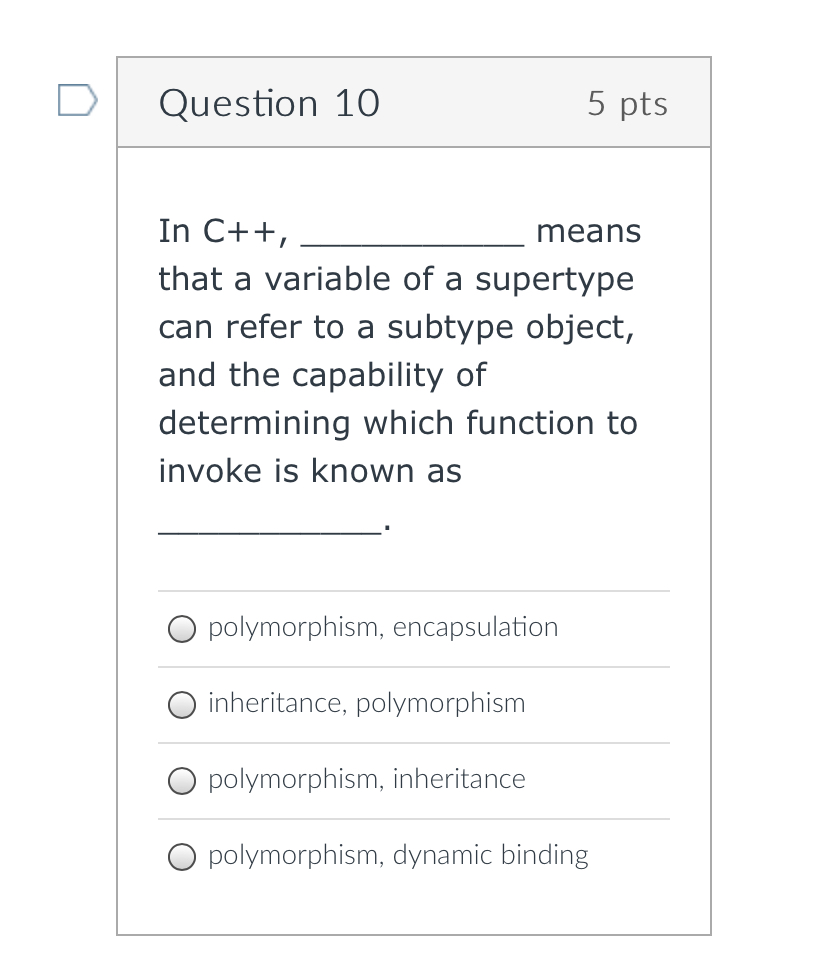The image size is (828, 970).
Task: Click the '5 pts' label
Action: [627, 103]
